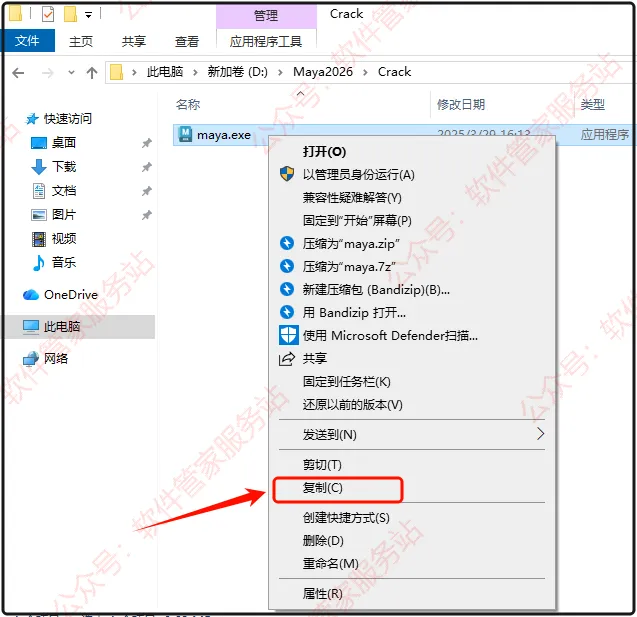Go up one folder level arrow

point(92,73)
